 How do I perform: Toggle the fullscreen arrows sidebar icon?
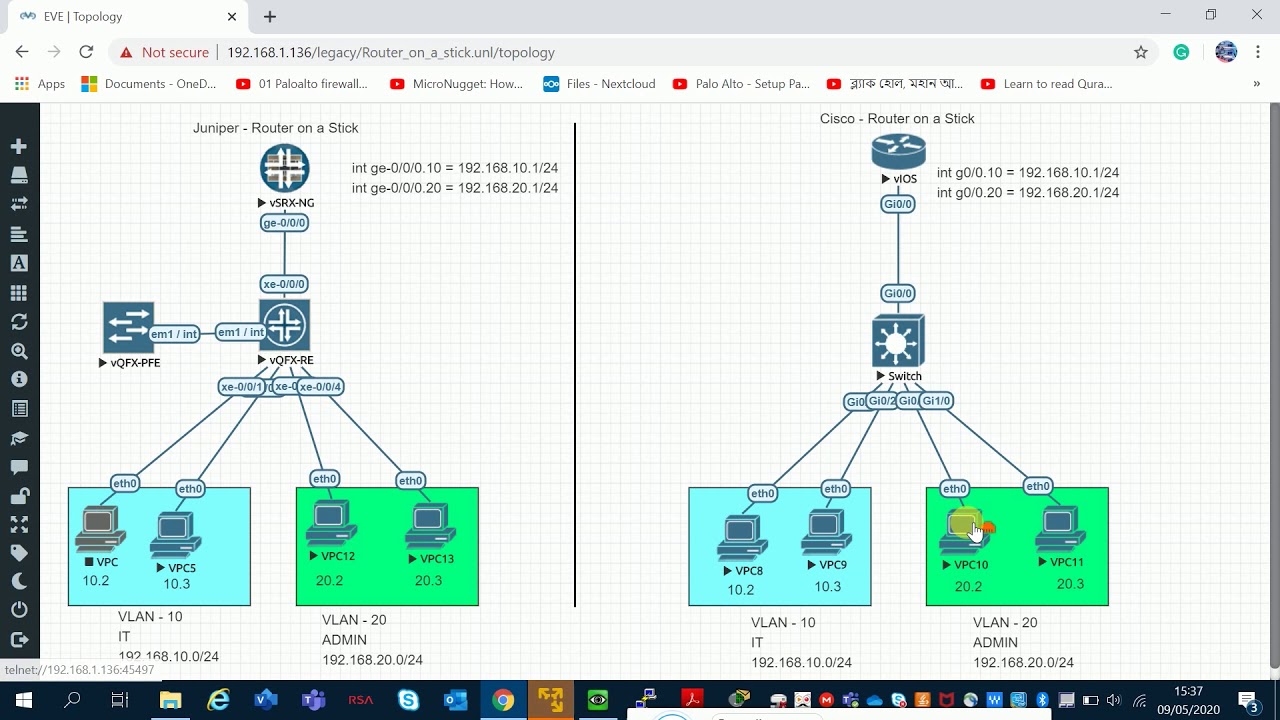pyautogui.click(x=18, y=524)
